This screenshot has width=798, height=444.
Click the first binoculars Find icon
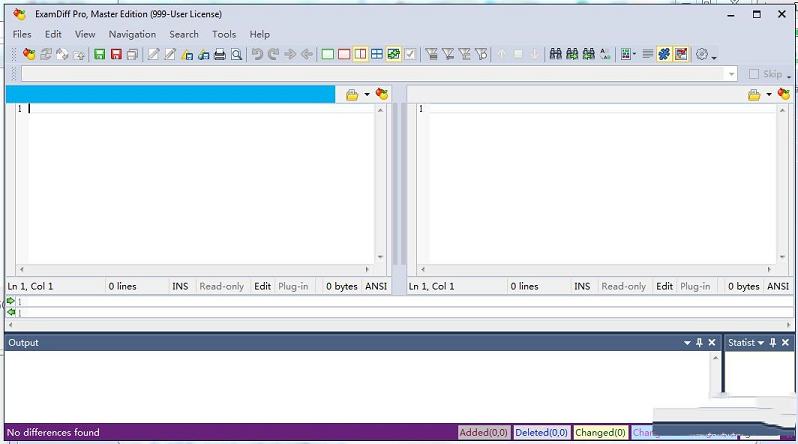556,54
